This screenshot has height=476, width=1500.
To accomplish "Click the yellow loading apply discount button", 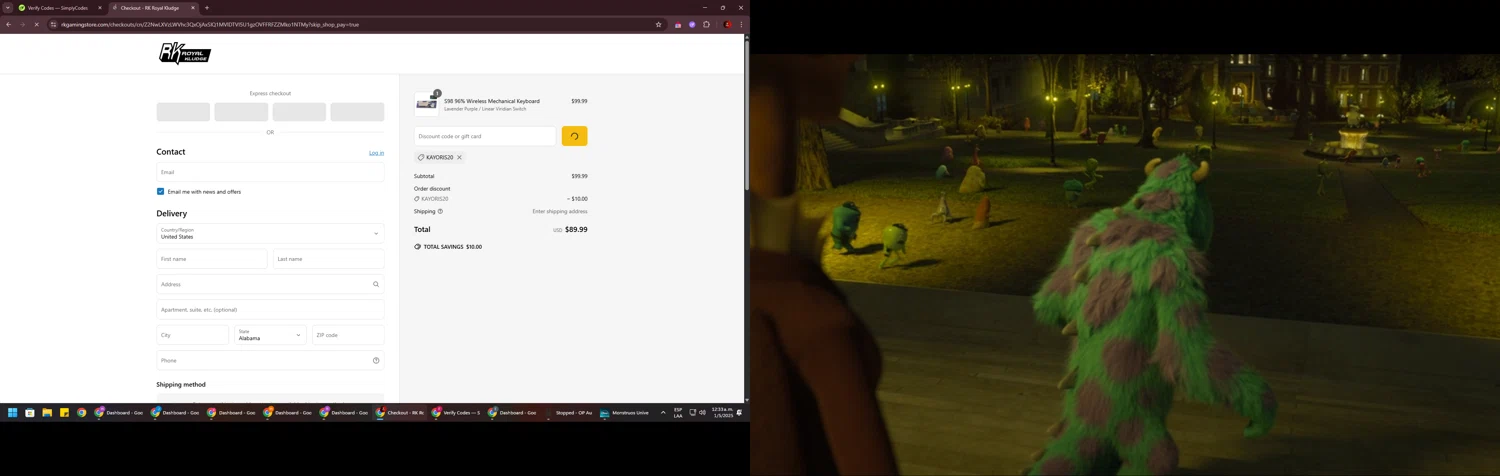I will click(574, 136).
